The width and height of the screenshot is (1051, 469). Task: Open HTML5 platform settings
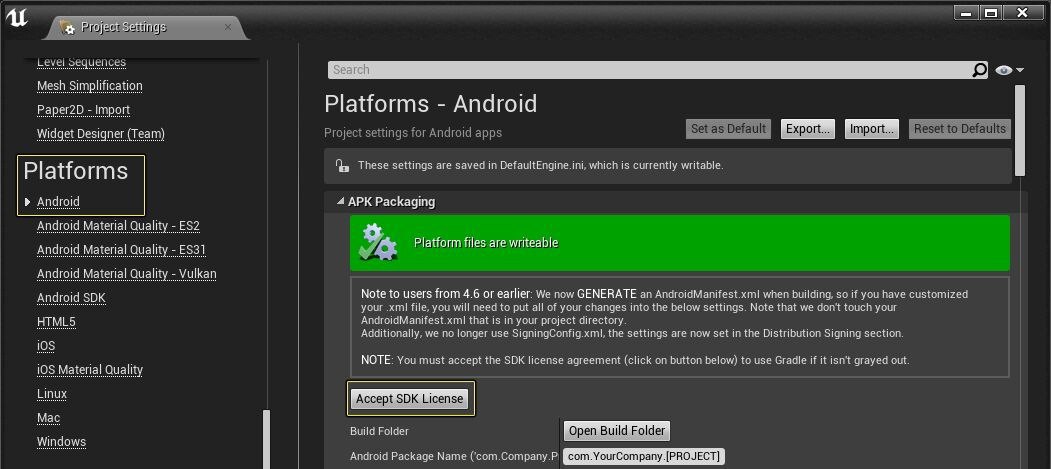(56, 322)
